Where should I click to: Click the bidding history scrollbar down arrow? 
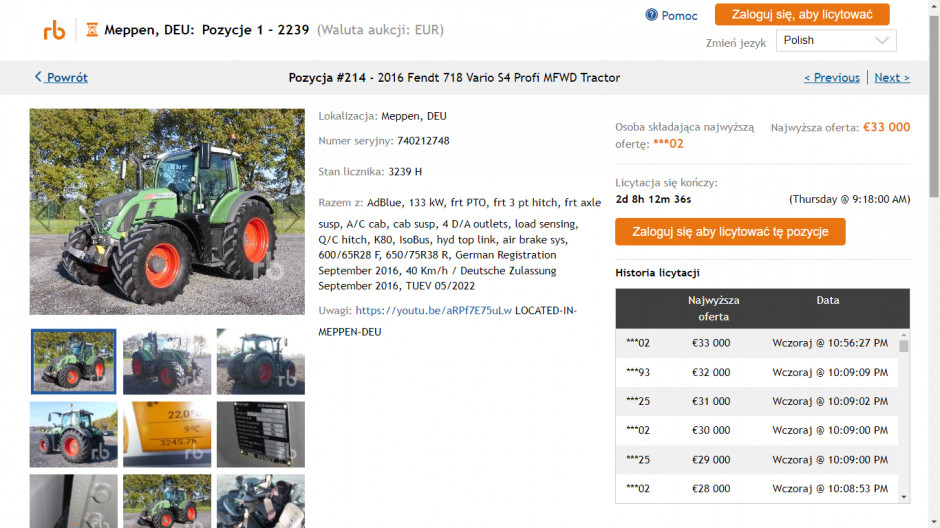(904, 496)
